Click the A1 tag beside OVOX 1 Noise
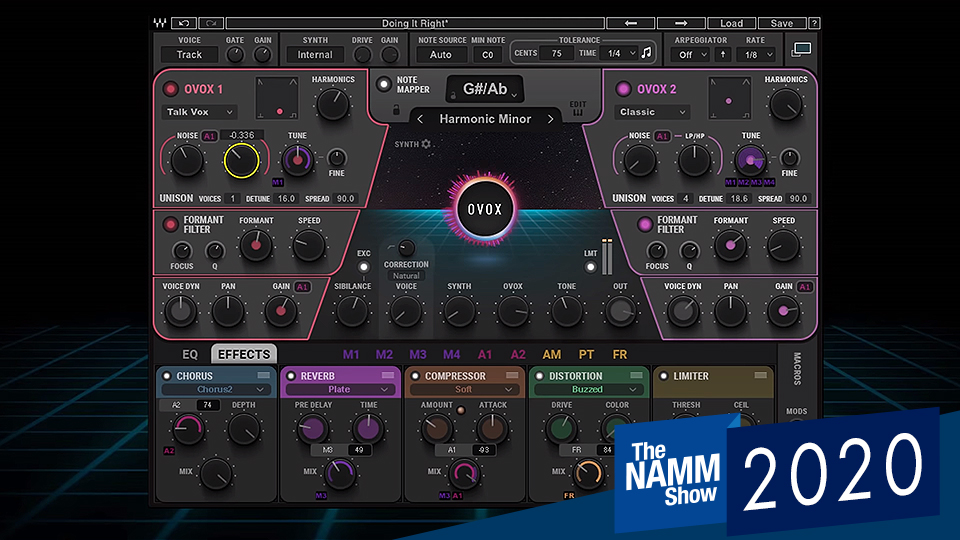Screen dimensions: 960x540 click(209, 136)
